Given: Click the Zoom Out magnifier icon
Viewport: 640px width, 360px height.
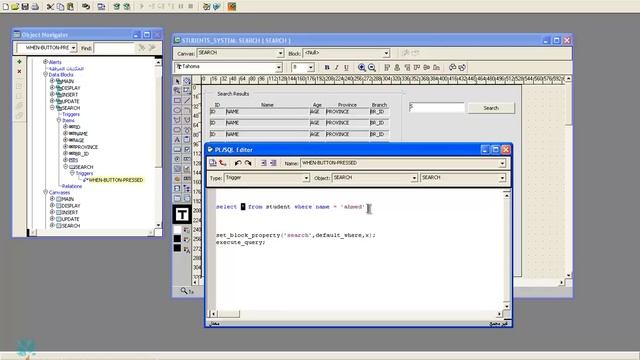Looking at the screenshot, I should click(372, 67).
